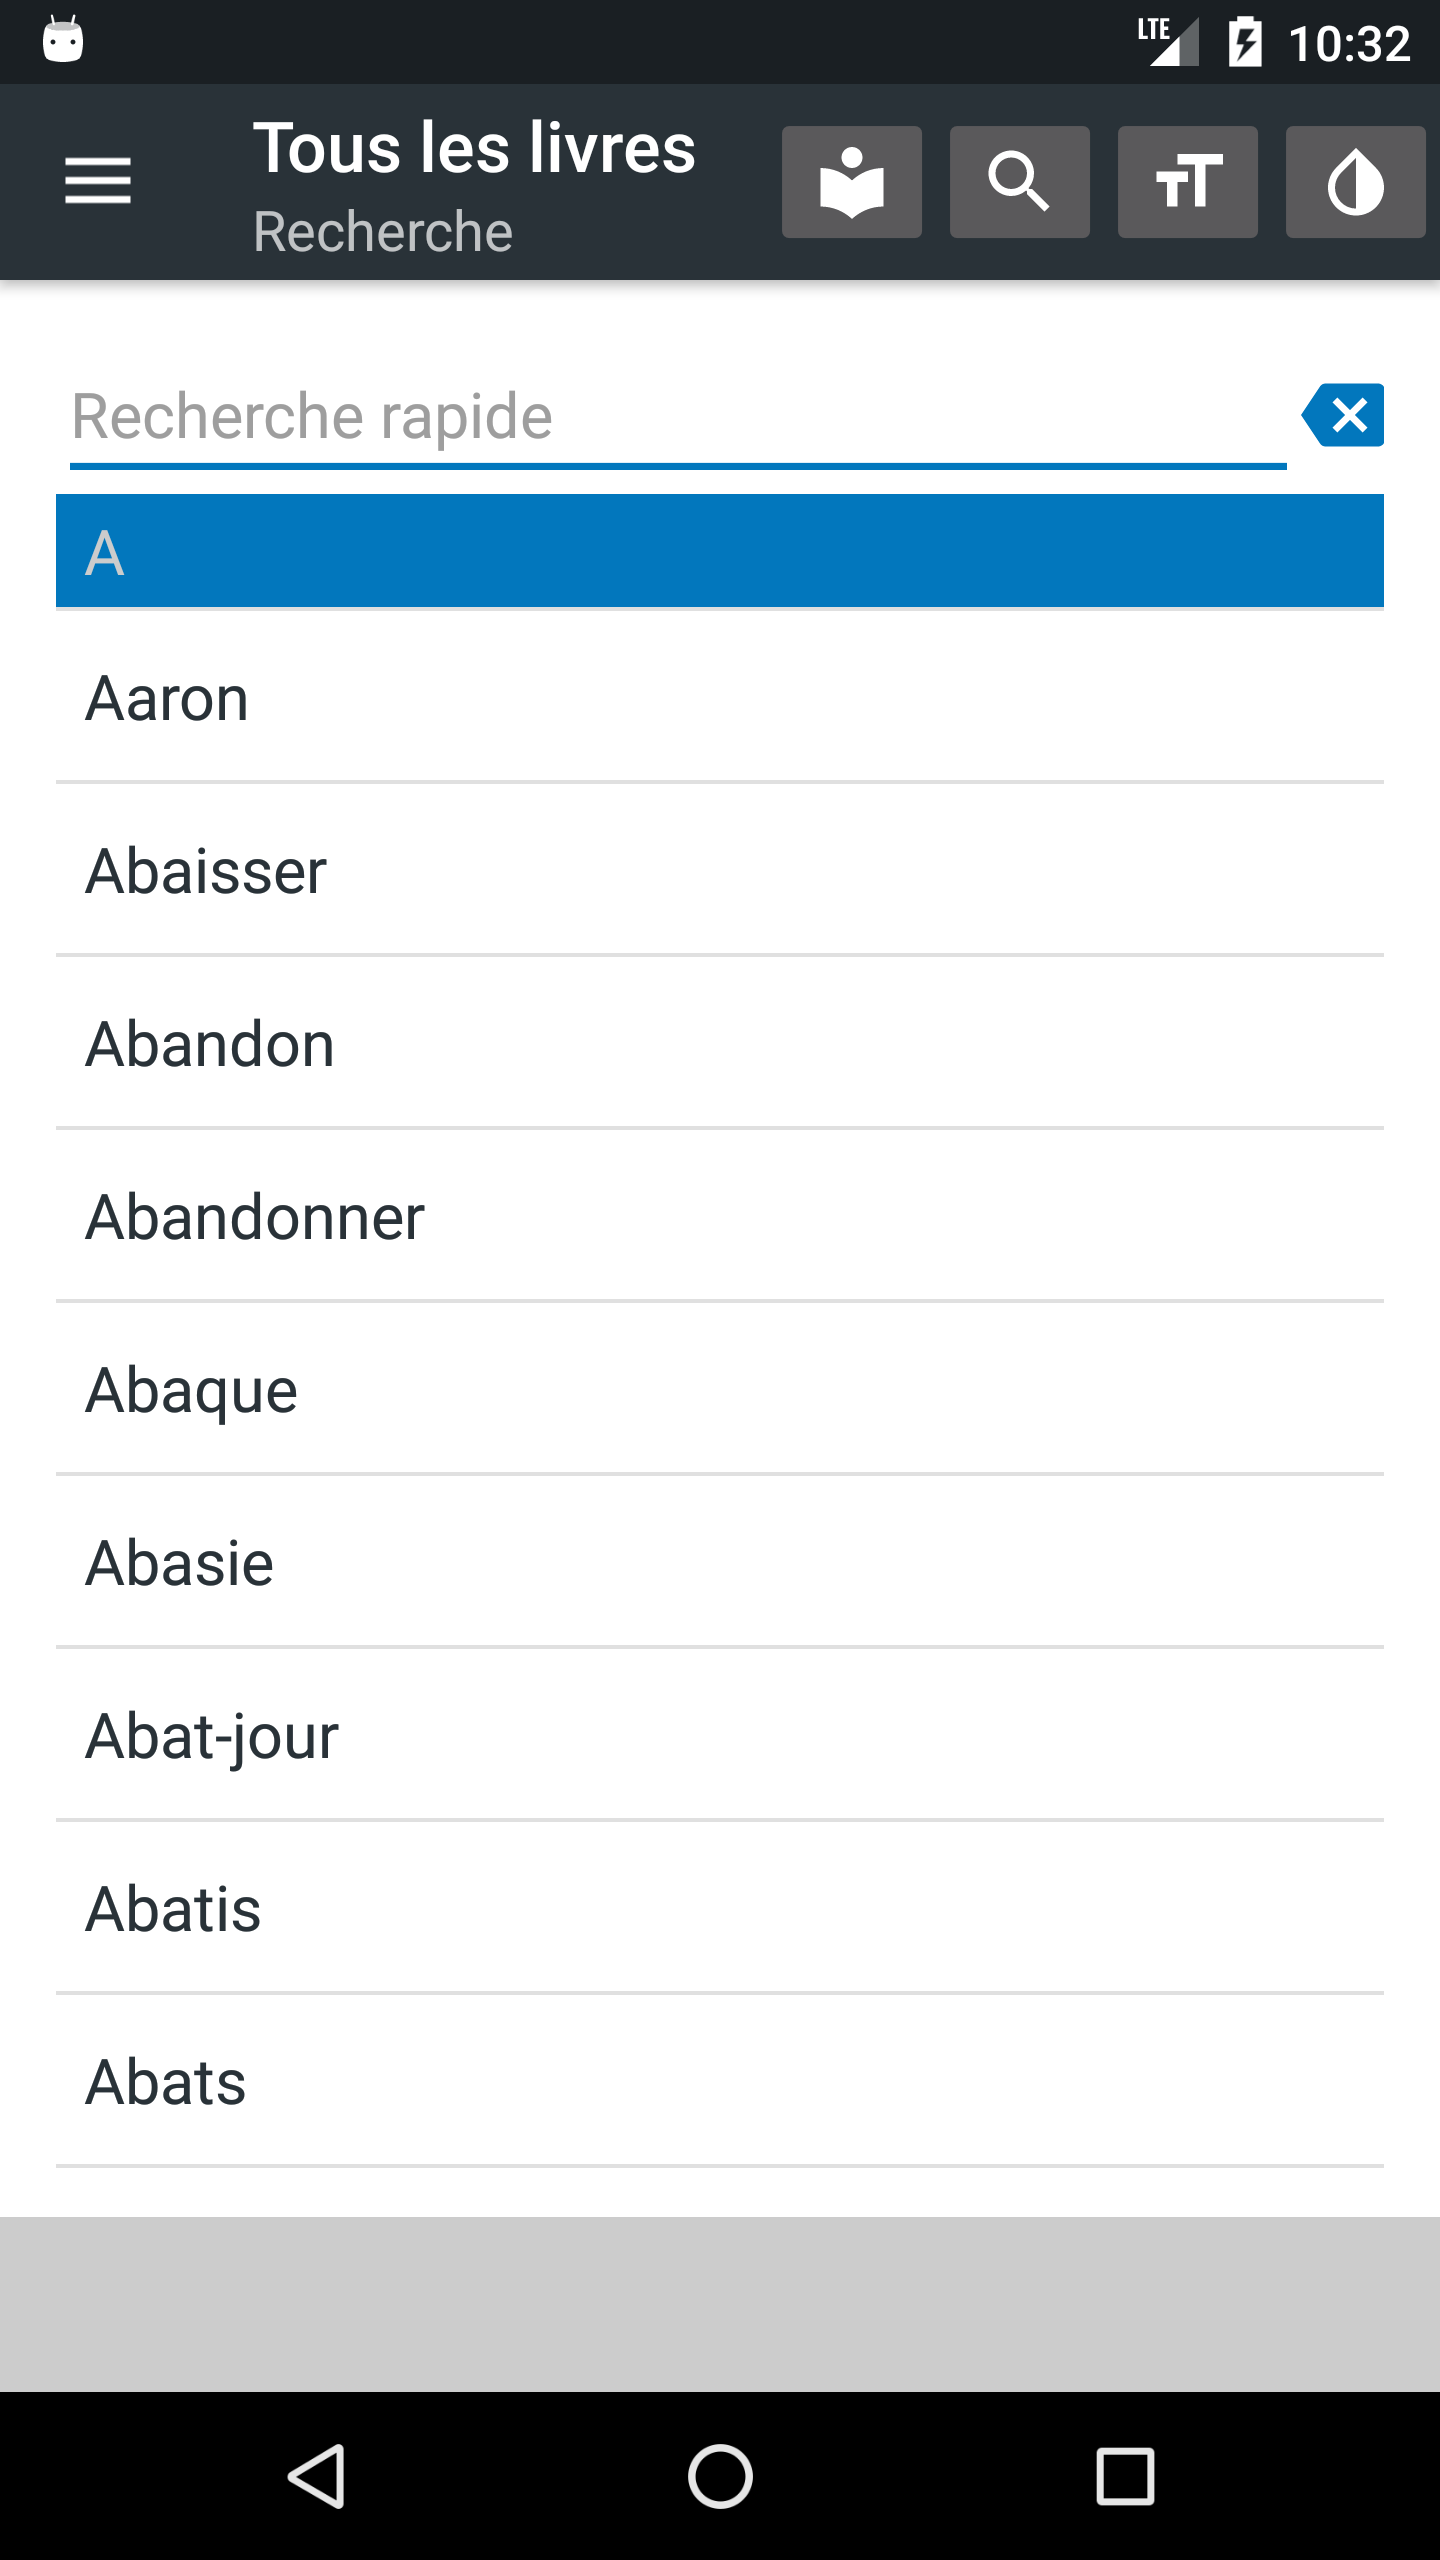Select the Abats entry
Image resolution: width=1440 pixels, height=2560 pixels.
tap(720, 2081)
